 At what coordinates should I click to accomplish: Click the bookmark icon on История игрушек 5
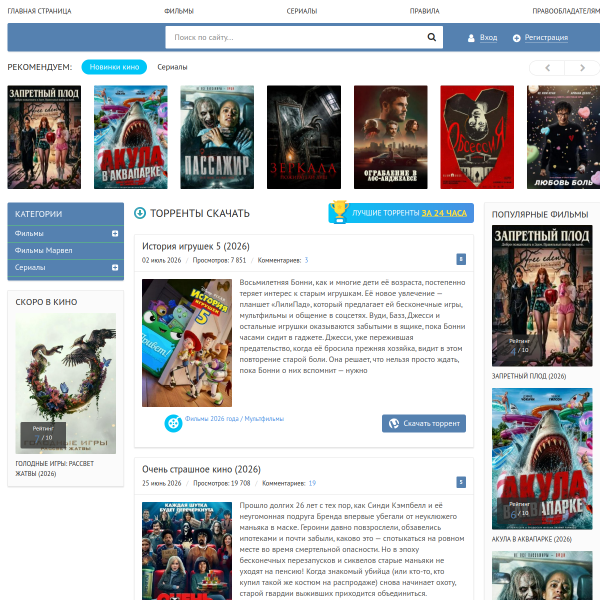tap(461, 259)
